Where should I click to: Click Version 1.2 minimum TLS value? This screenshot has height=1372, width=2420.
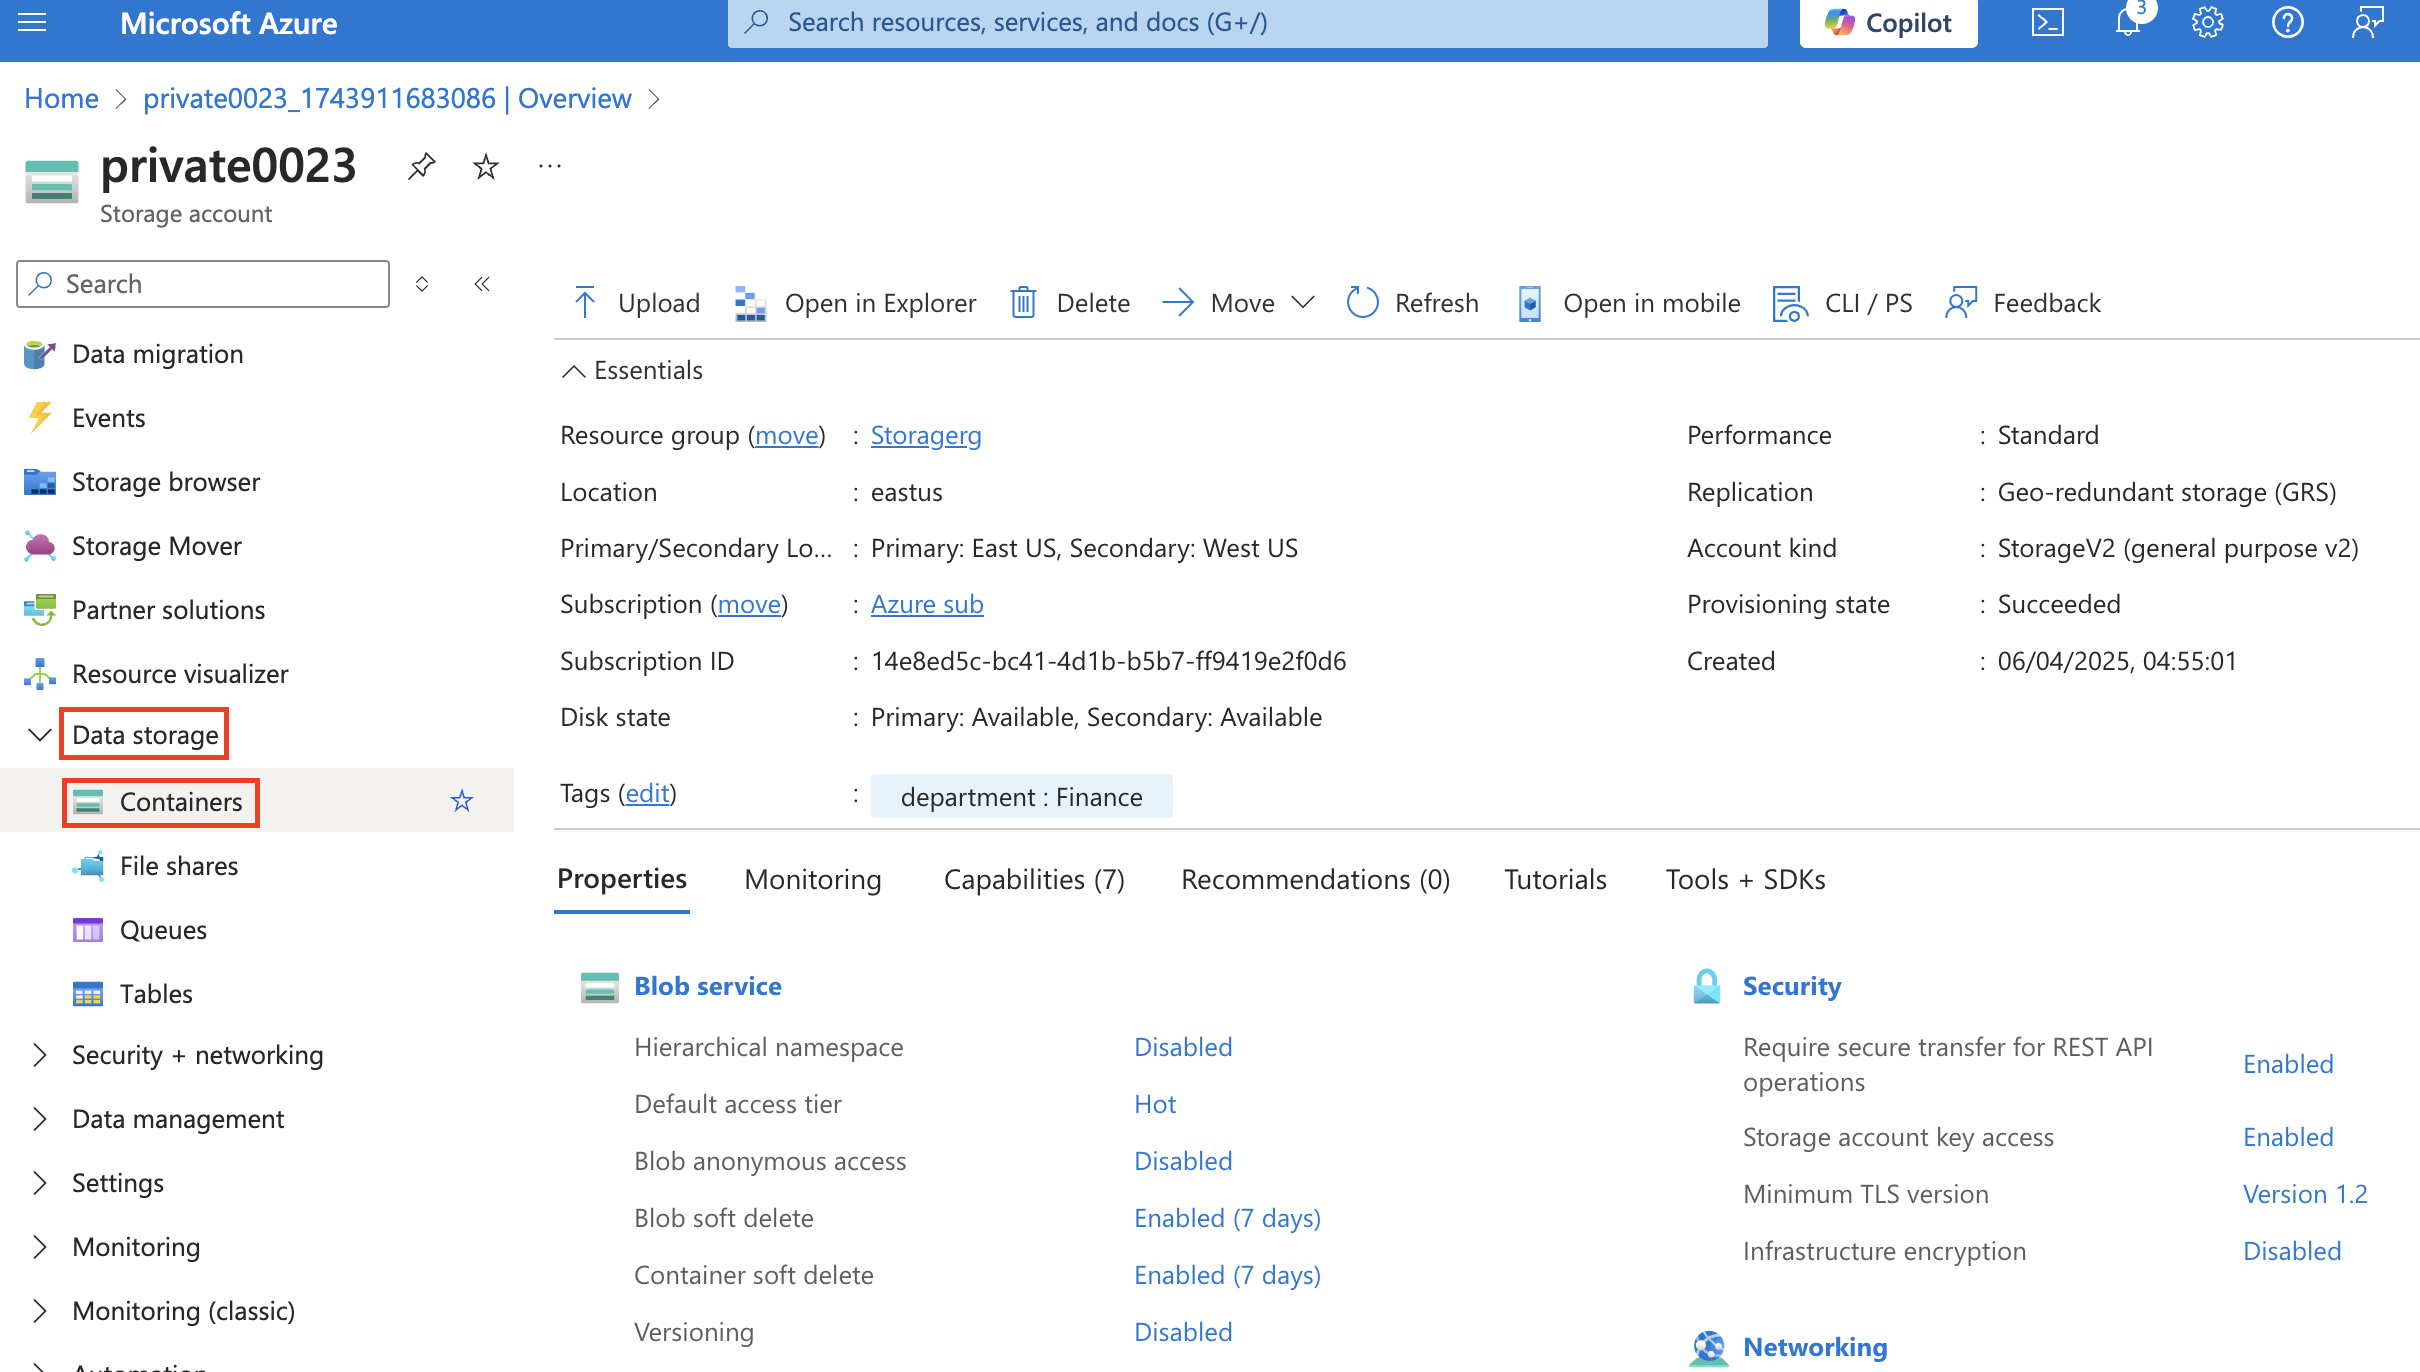point(2305,1195)
